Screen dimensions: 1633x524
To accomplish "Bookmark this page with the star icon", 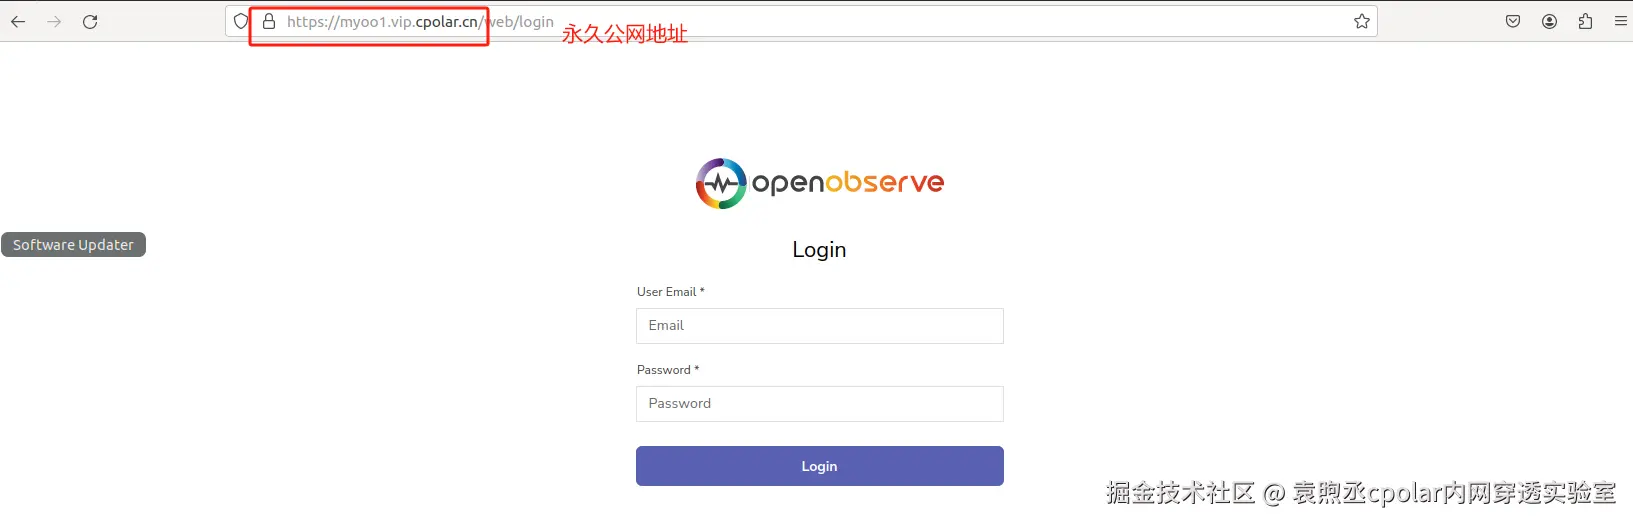I will pyautogui.click(x=1361, y=21).
